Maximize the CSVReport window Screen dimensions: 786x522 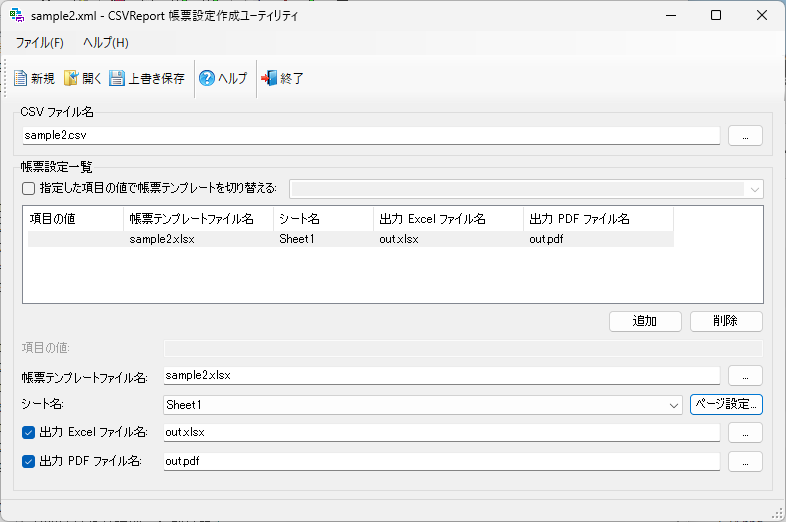pyautogui.click(x=716, y=15)
